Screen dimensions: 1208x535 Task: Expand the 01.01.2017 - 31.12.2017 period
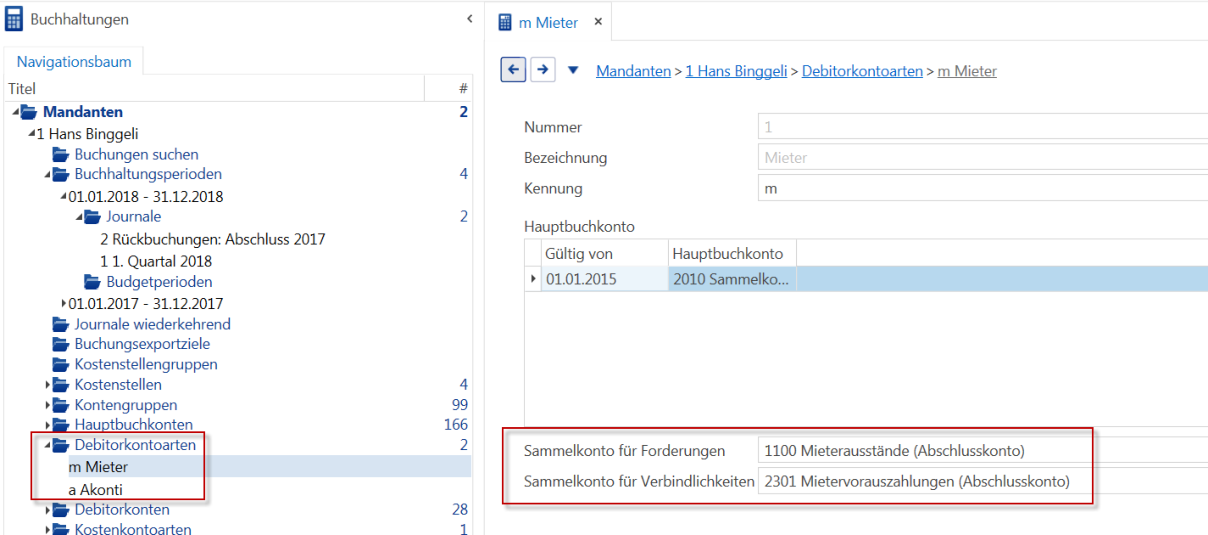tap(64, 303)
